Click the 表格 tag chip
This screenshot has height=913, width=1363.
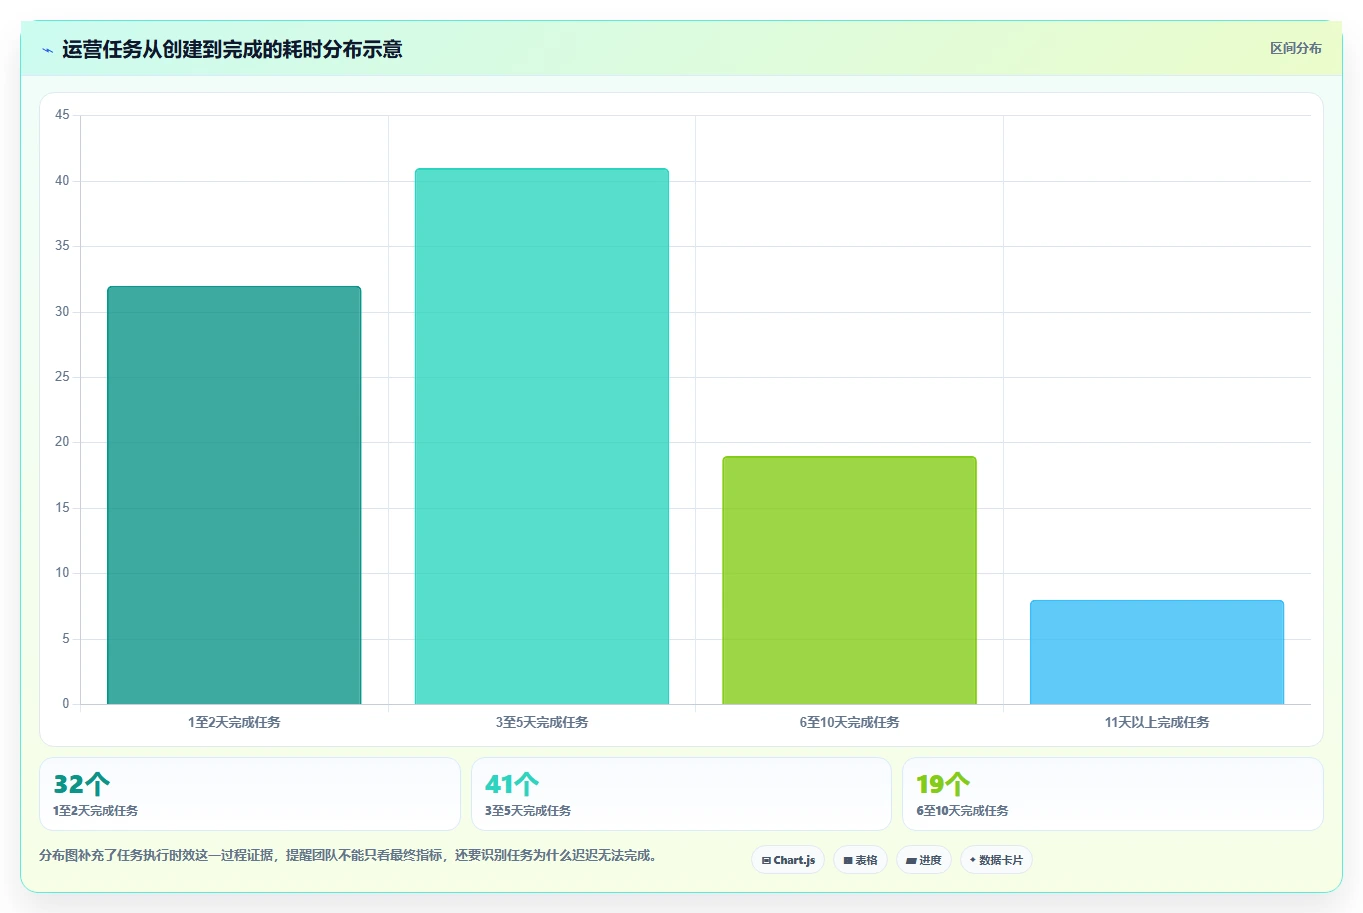(860, 860)
